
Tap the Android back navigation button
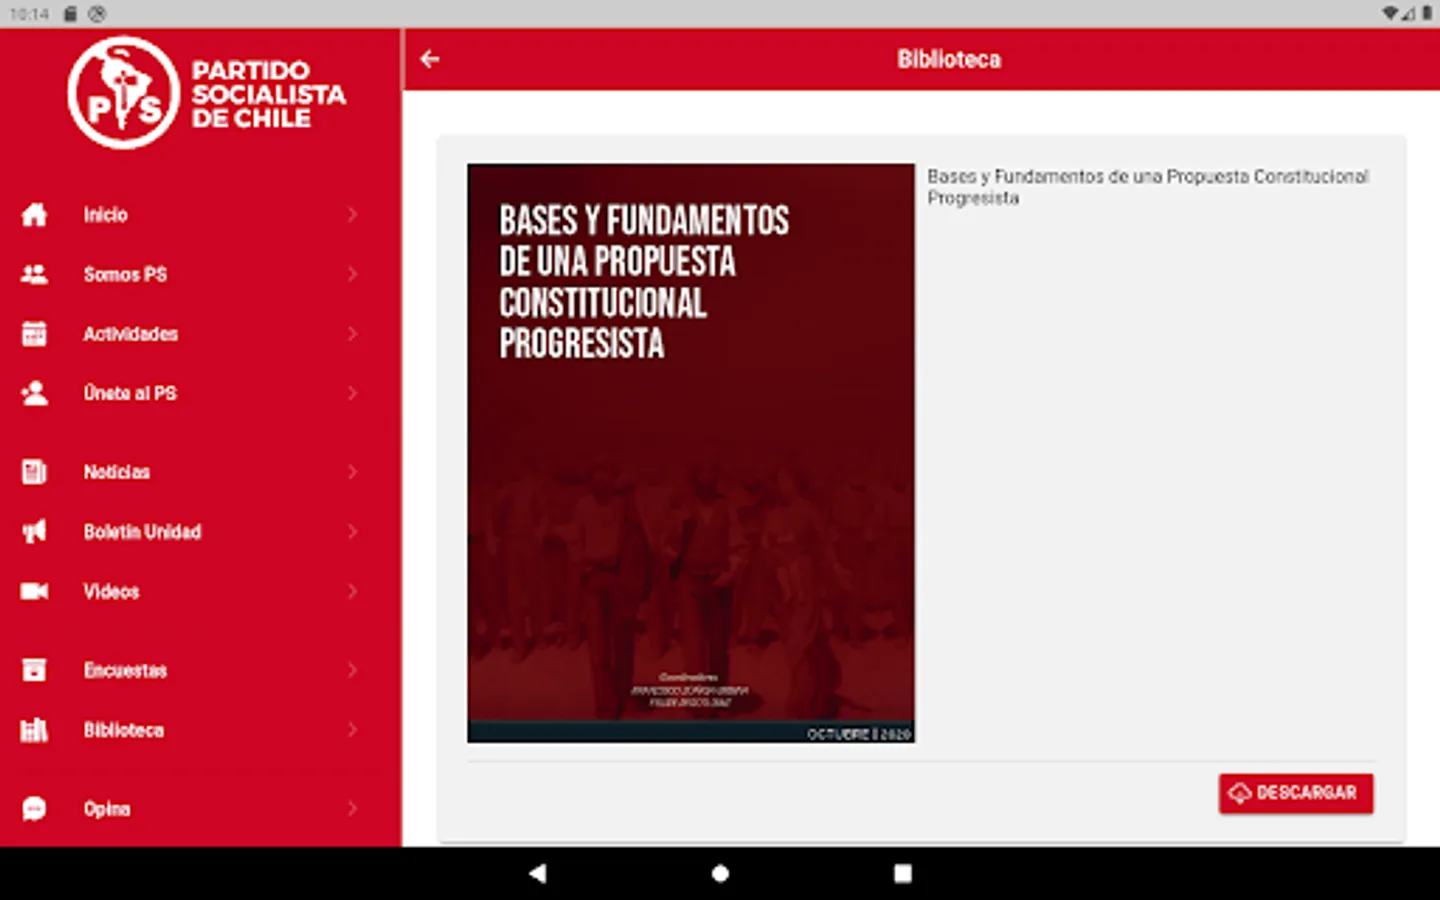click(537, 873)
